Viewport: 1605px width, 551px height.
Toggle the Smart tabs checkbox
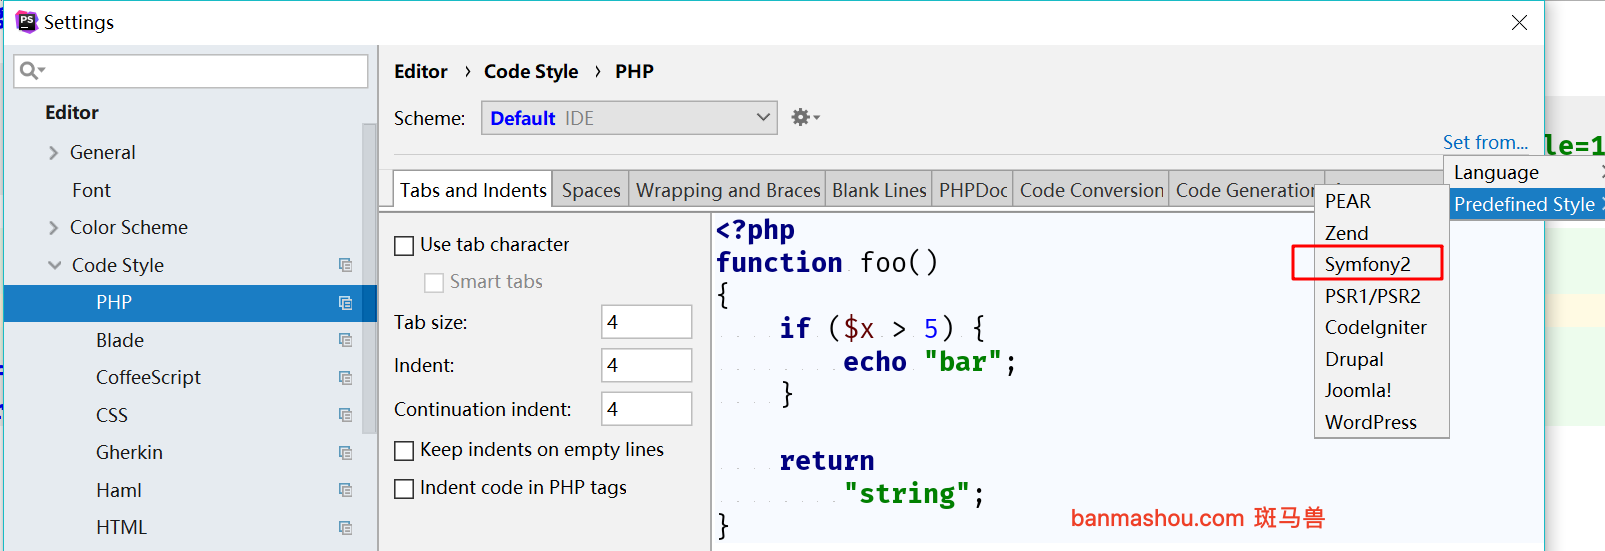[x=434, y=283]
